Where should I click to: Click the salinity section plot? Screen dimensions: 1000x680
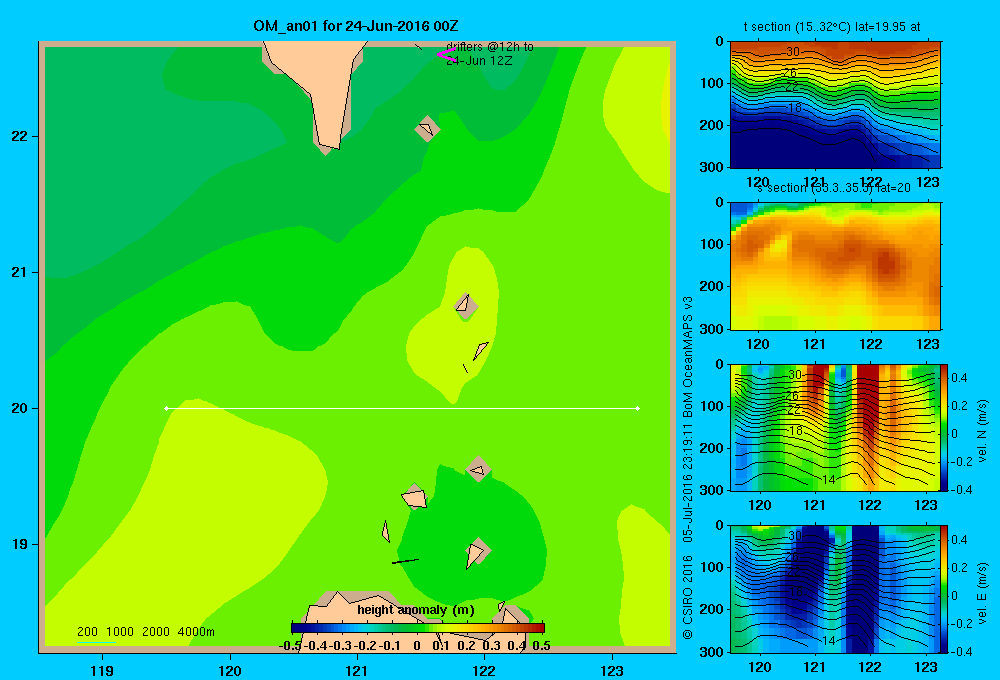[x=835, y=266]
